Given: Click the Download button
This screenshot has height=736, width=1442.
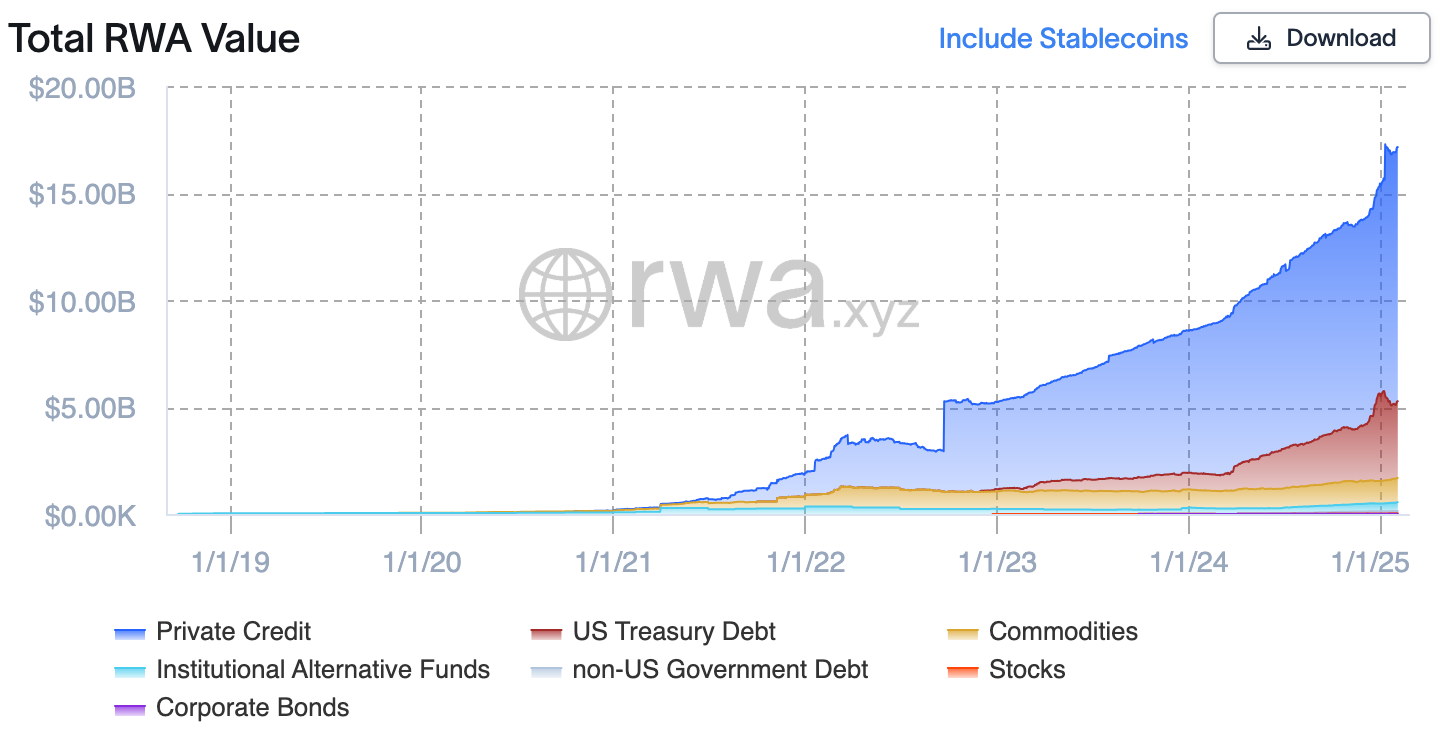Looking at the screenshot, I should click(1321, 39).
